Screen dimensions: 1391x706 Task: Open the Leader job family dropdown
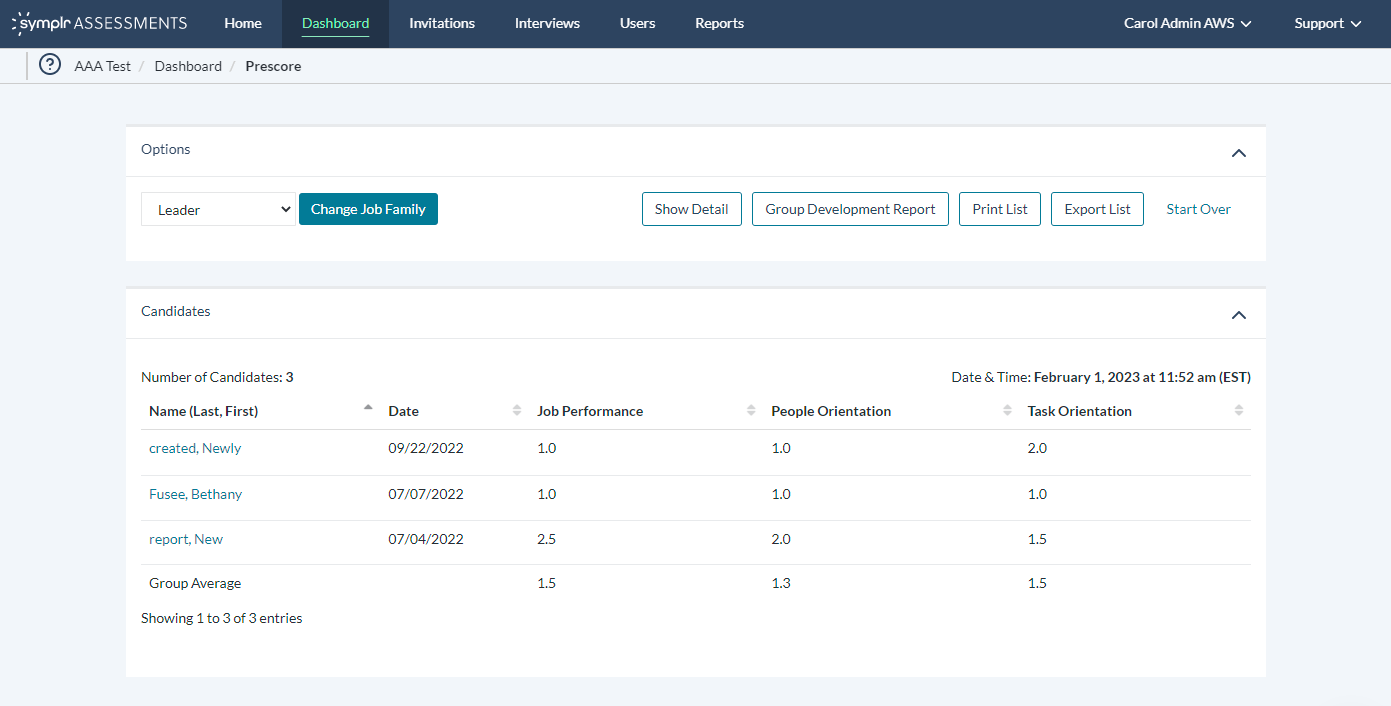tap(218, 210)
